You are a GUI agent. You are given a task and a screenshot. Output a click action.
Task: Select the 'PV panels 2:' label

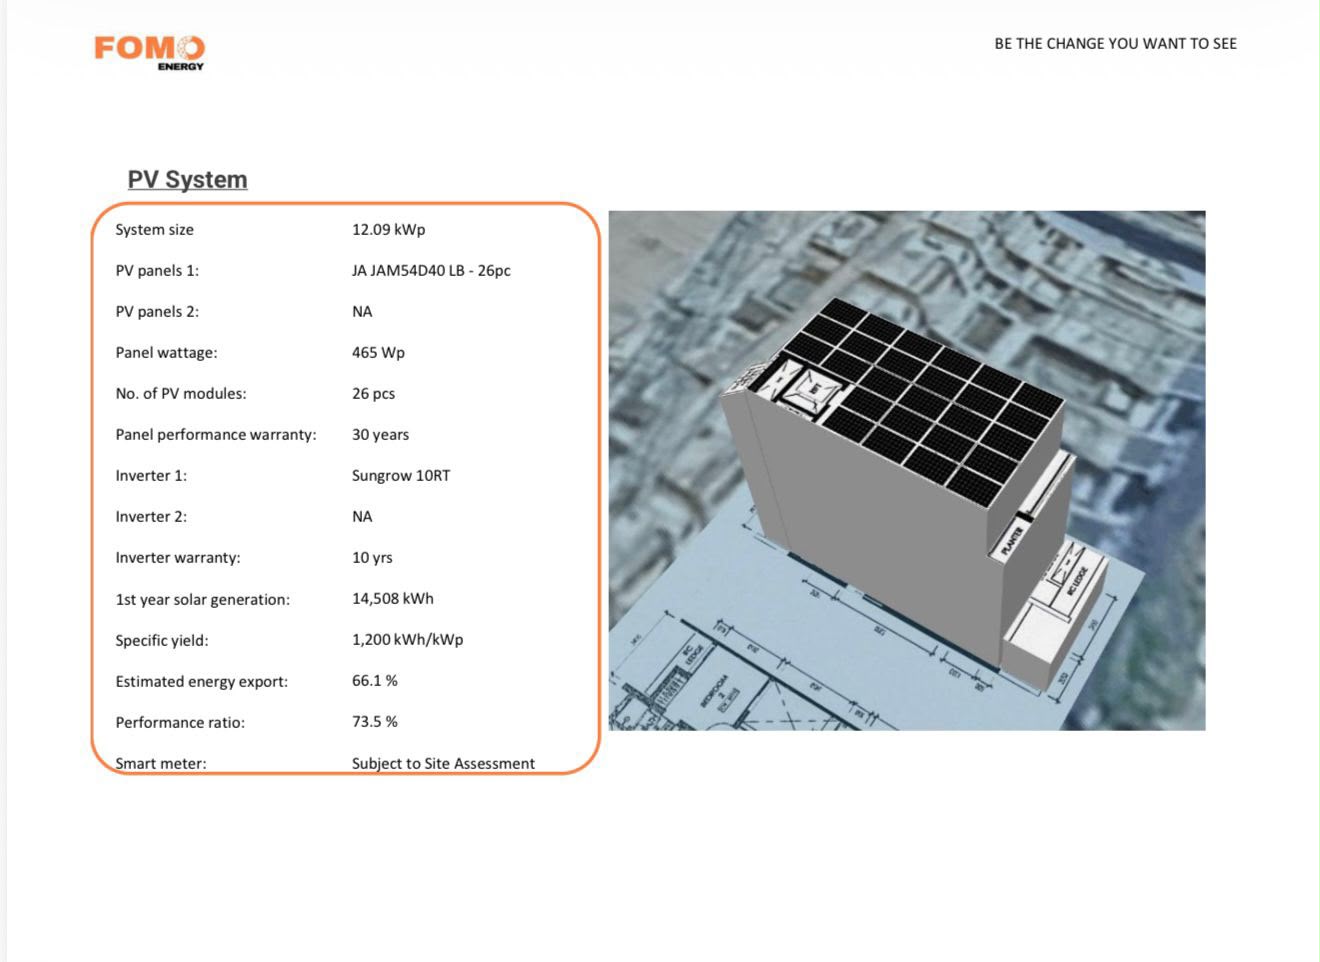pos(157,312)
